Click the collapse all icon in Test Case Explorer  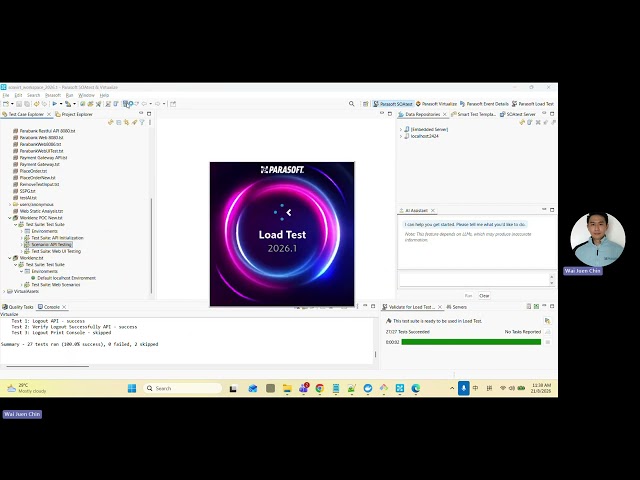pyautogui.click(x=118, y=122)
